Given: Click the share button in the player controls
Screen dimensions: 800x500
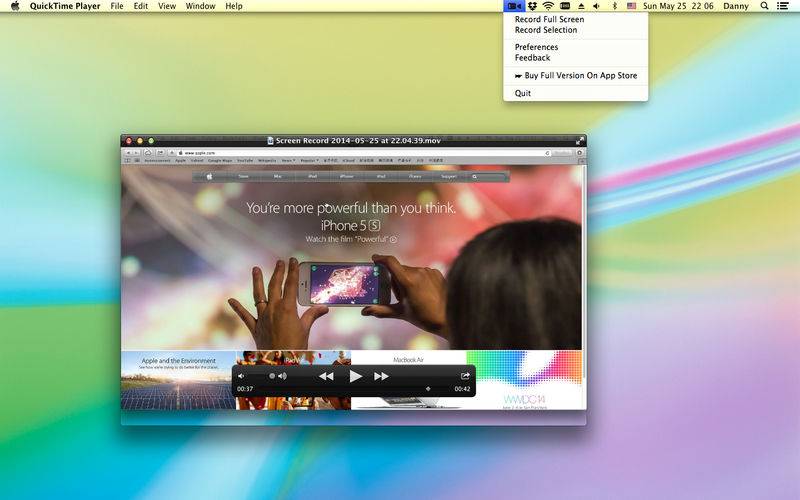Looking at the screenshot, I should [465, 376].
